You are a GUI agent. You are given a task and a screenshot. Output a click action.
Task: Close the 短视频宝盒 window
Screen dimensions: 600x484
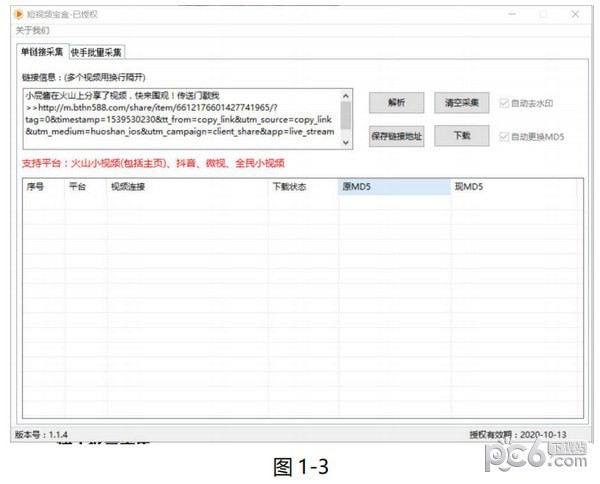(x=575, y=14)
